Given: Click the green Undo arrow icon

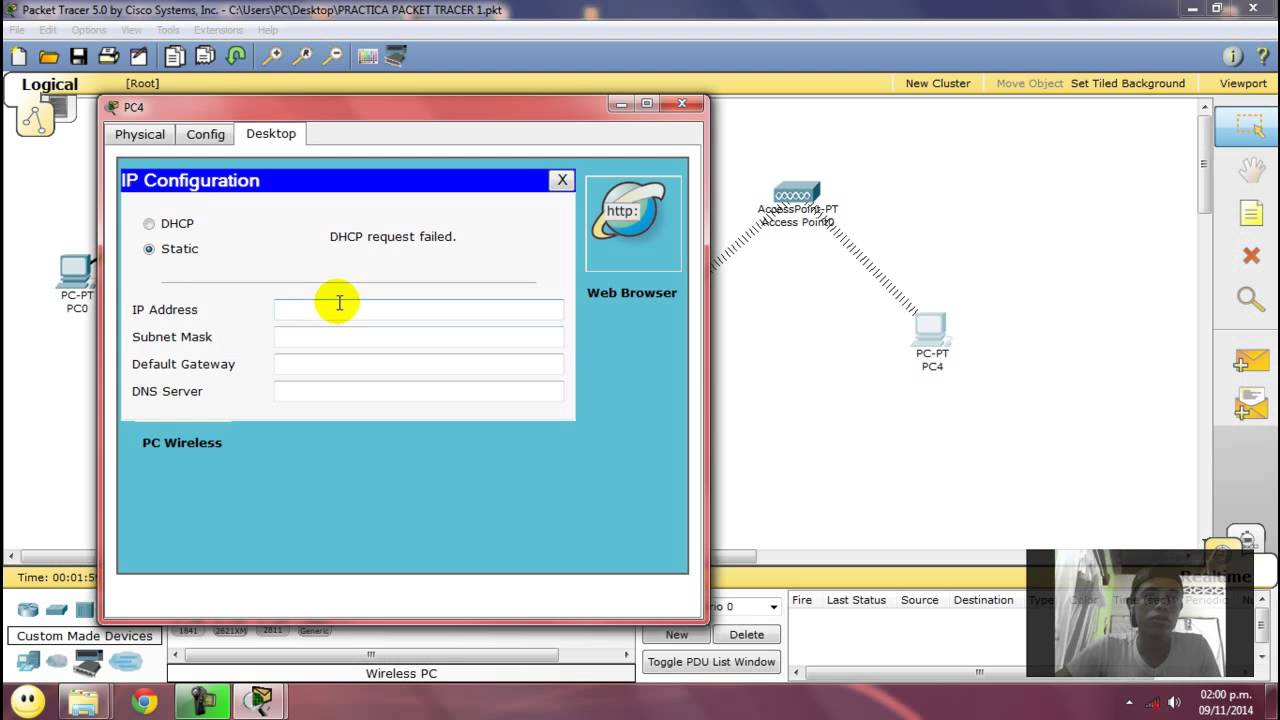Looking at the screenshot, I should coord(236,57).
